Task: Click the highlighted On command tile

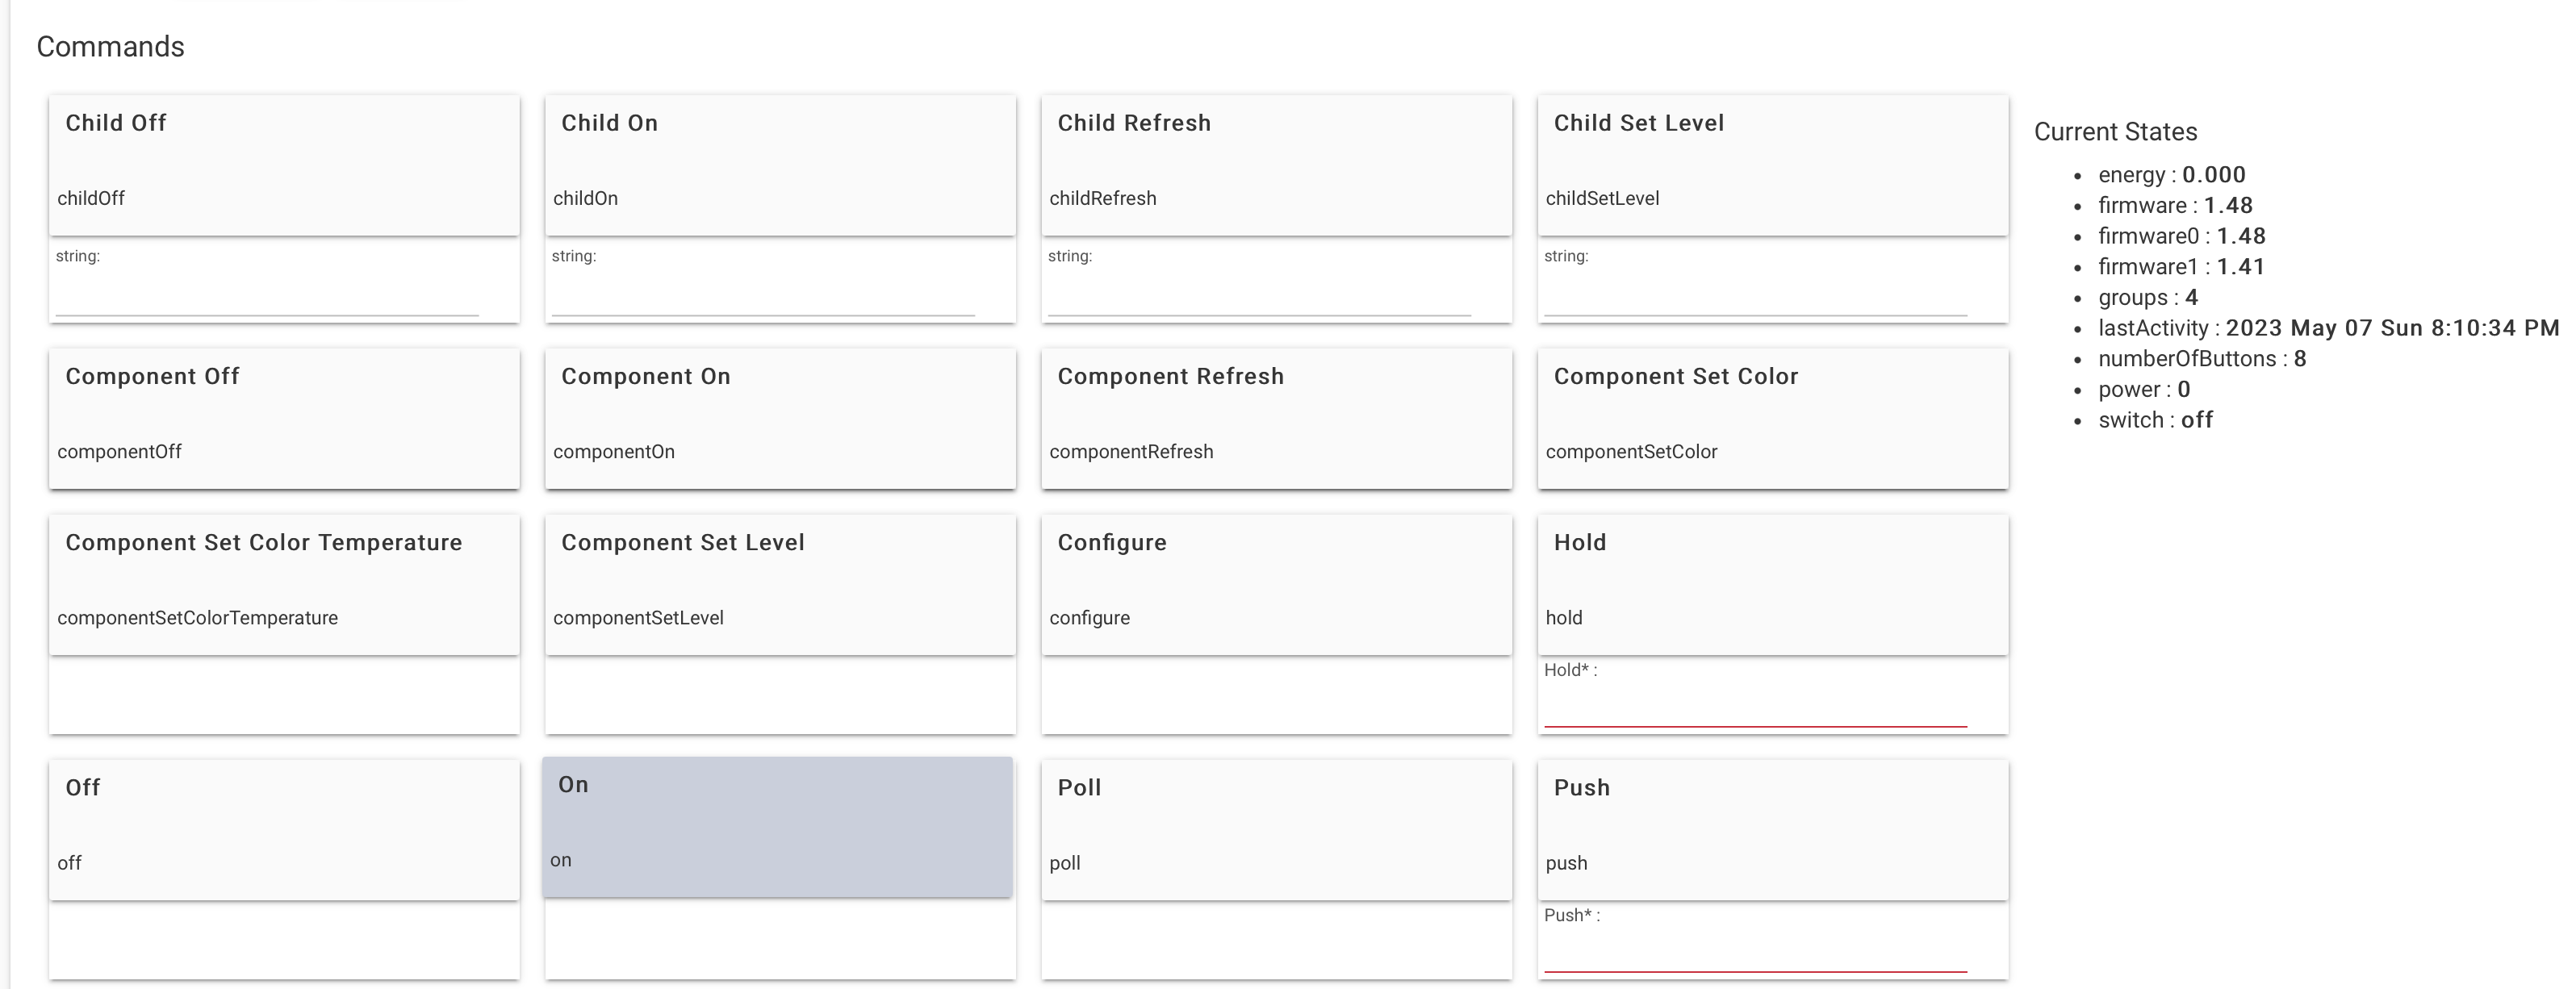Action: pos(777,827)
